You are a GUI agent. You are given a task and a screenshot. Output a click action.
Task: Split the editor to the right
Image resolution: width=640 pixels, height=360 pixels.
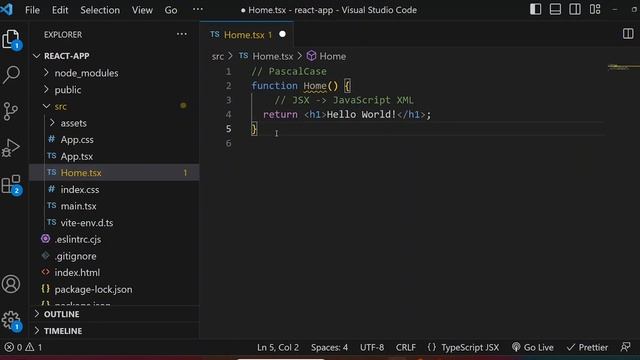628,34
